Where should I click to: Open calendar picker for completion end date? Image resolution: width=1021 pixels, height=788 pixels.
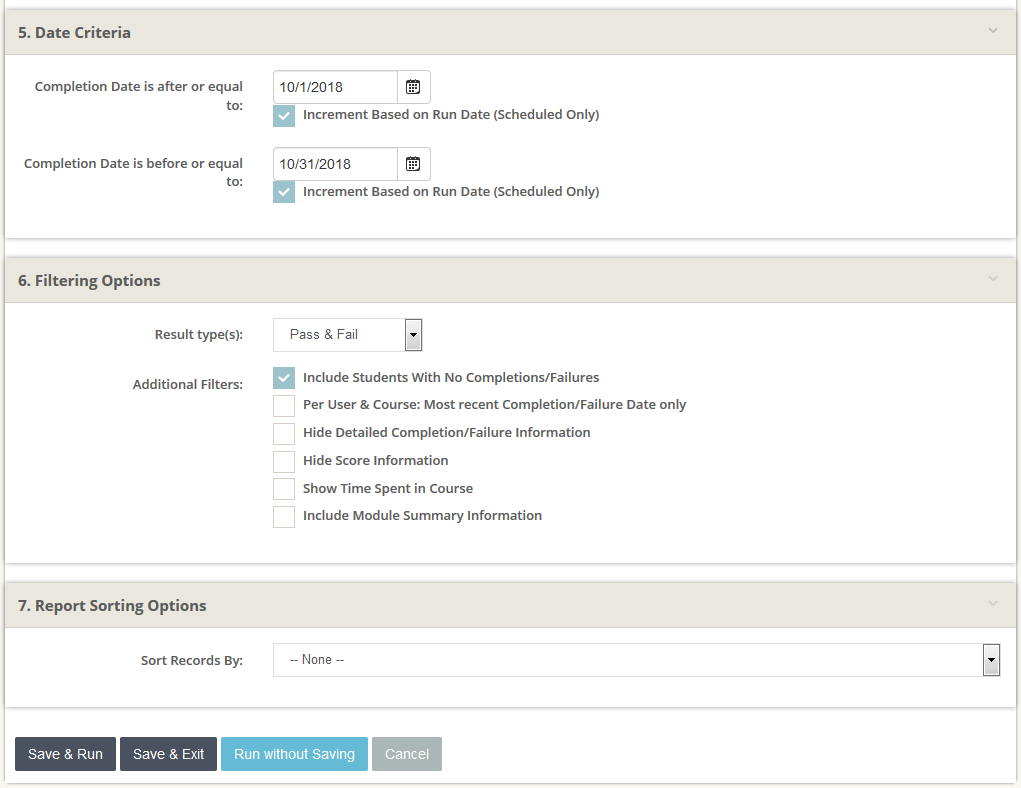point(413,164)
